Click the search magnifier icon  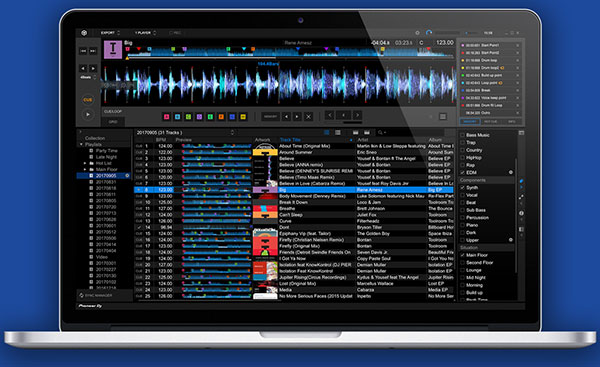[x=380, y=132]
